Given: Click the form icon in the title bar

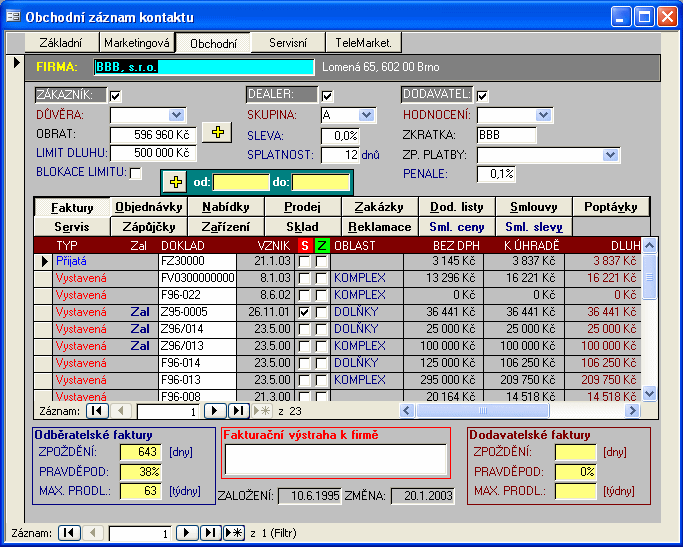Looking at the screenshot, I should coord(13,17).
